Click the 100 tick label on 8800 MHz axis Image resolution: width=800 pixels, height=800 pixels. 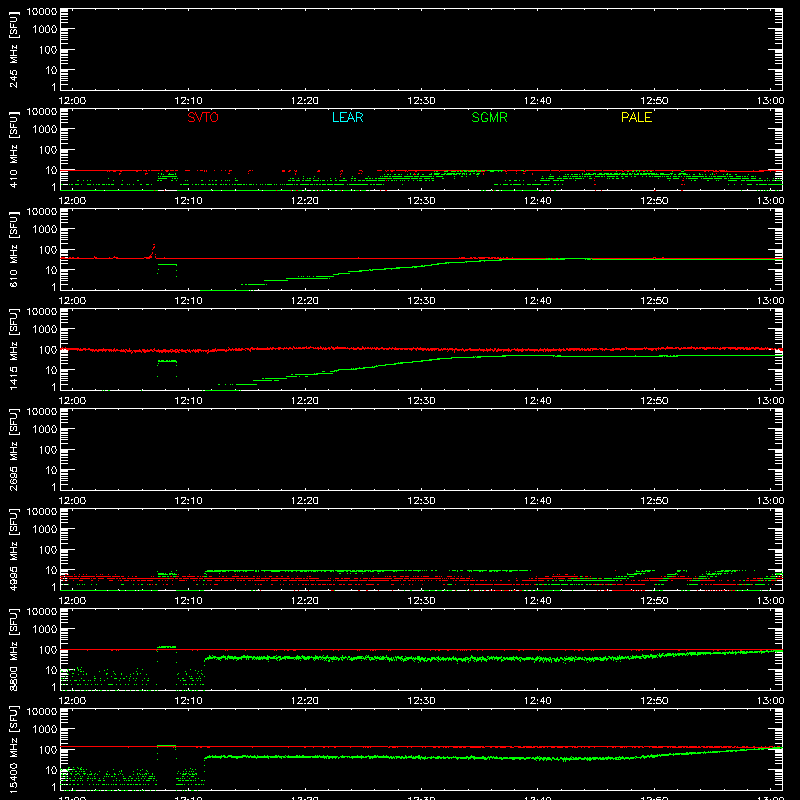coord(48,650)
